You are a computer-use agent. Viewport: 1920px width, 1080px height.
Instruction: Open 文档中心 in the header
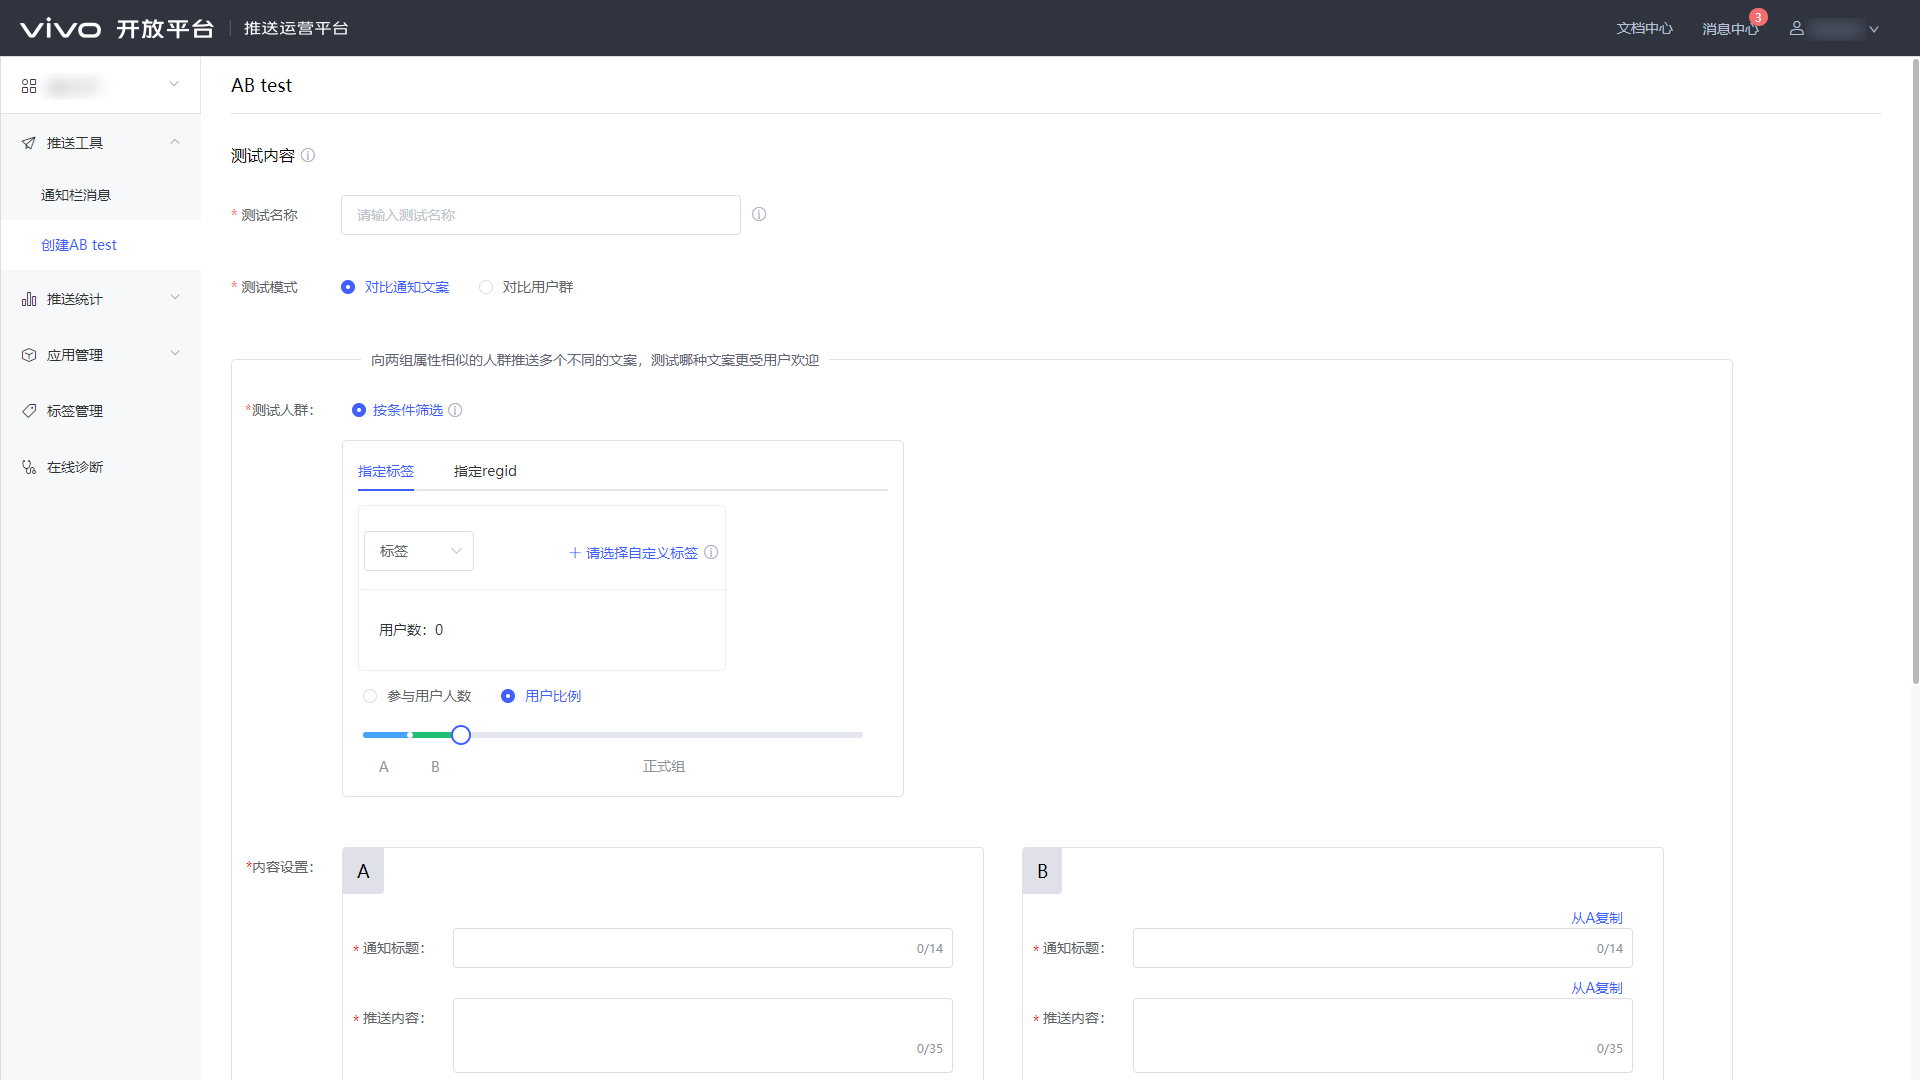[1644, 29]
